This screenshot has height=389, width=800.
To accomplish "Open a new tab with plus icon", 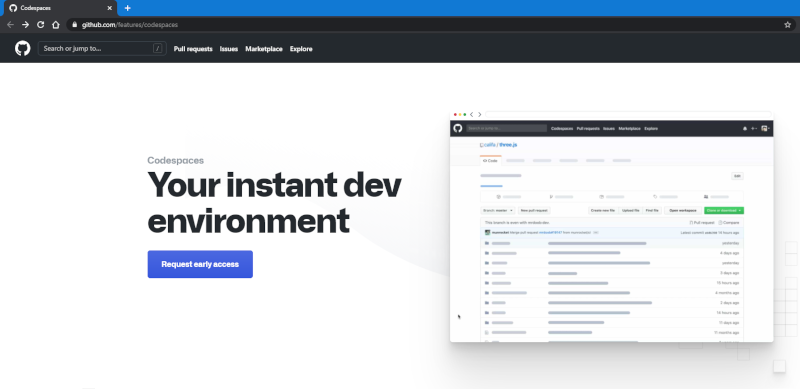I will click(x=128, y=8).
